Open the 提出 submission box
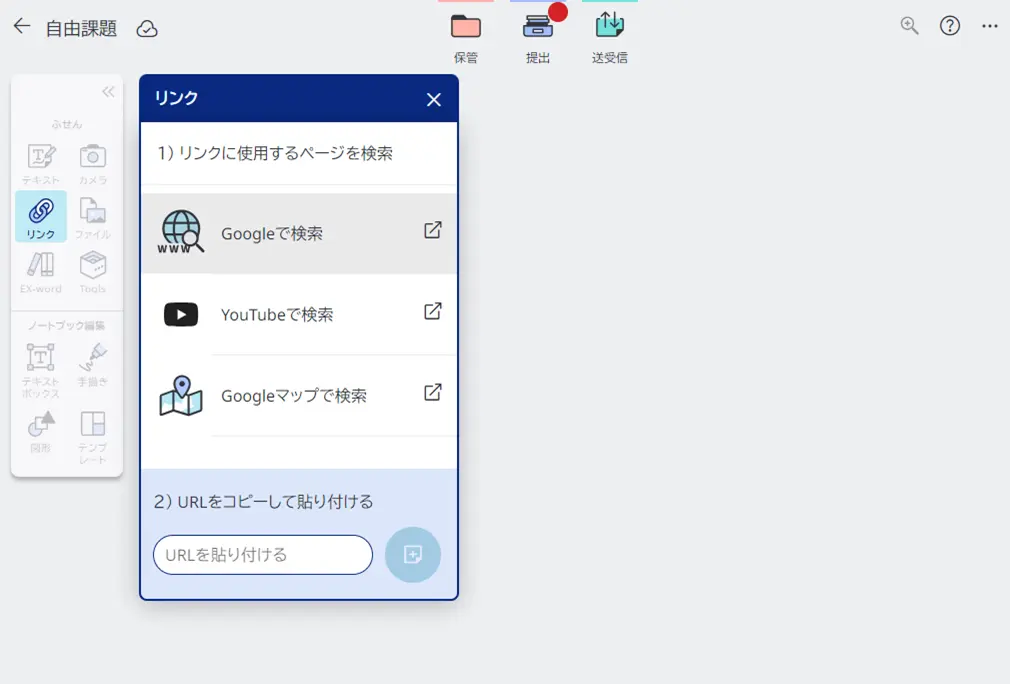Screen dimensions: 1010x684 (537, 30)
